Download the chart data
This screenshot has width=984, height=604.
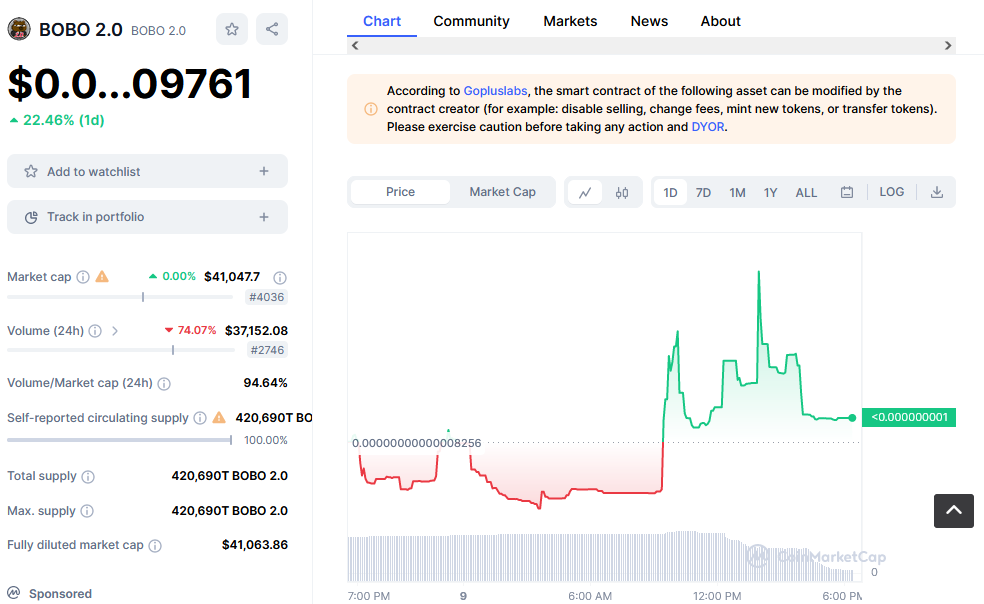pyautogui.click(x=936, y=192)
